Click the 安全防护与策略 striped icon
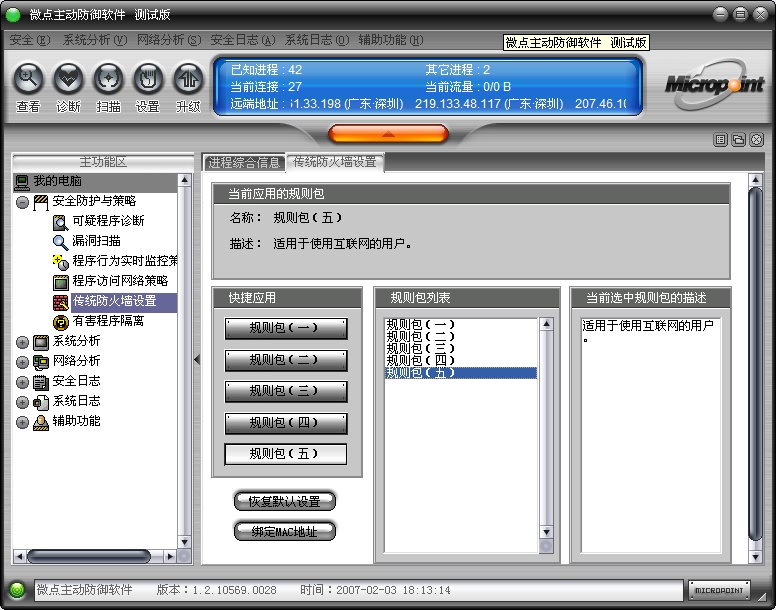 (41, 202)
